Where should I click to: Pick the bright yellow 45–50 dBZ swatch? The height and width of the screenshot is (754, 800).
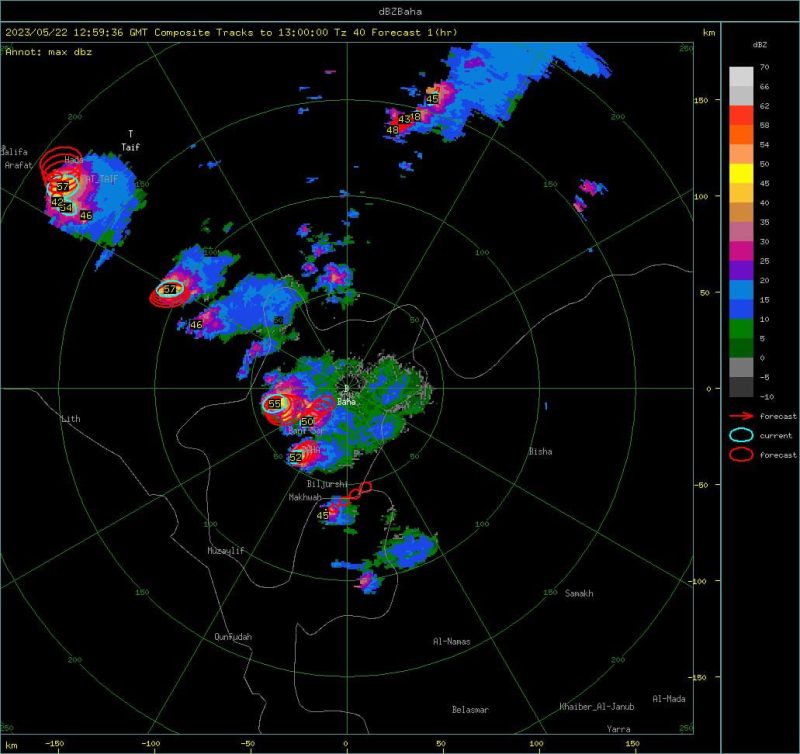coord(741,173)
